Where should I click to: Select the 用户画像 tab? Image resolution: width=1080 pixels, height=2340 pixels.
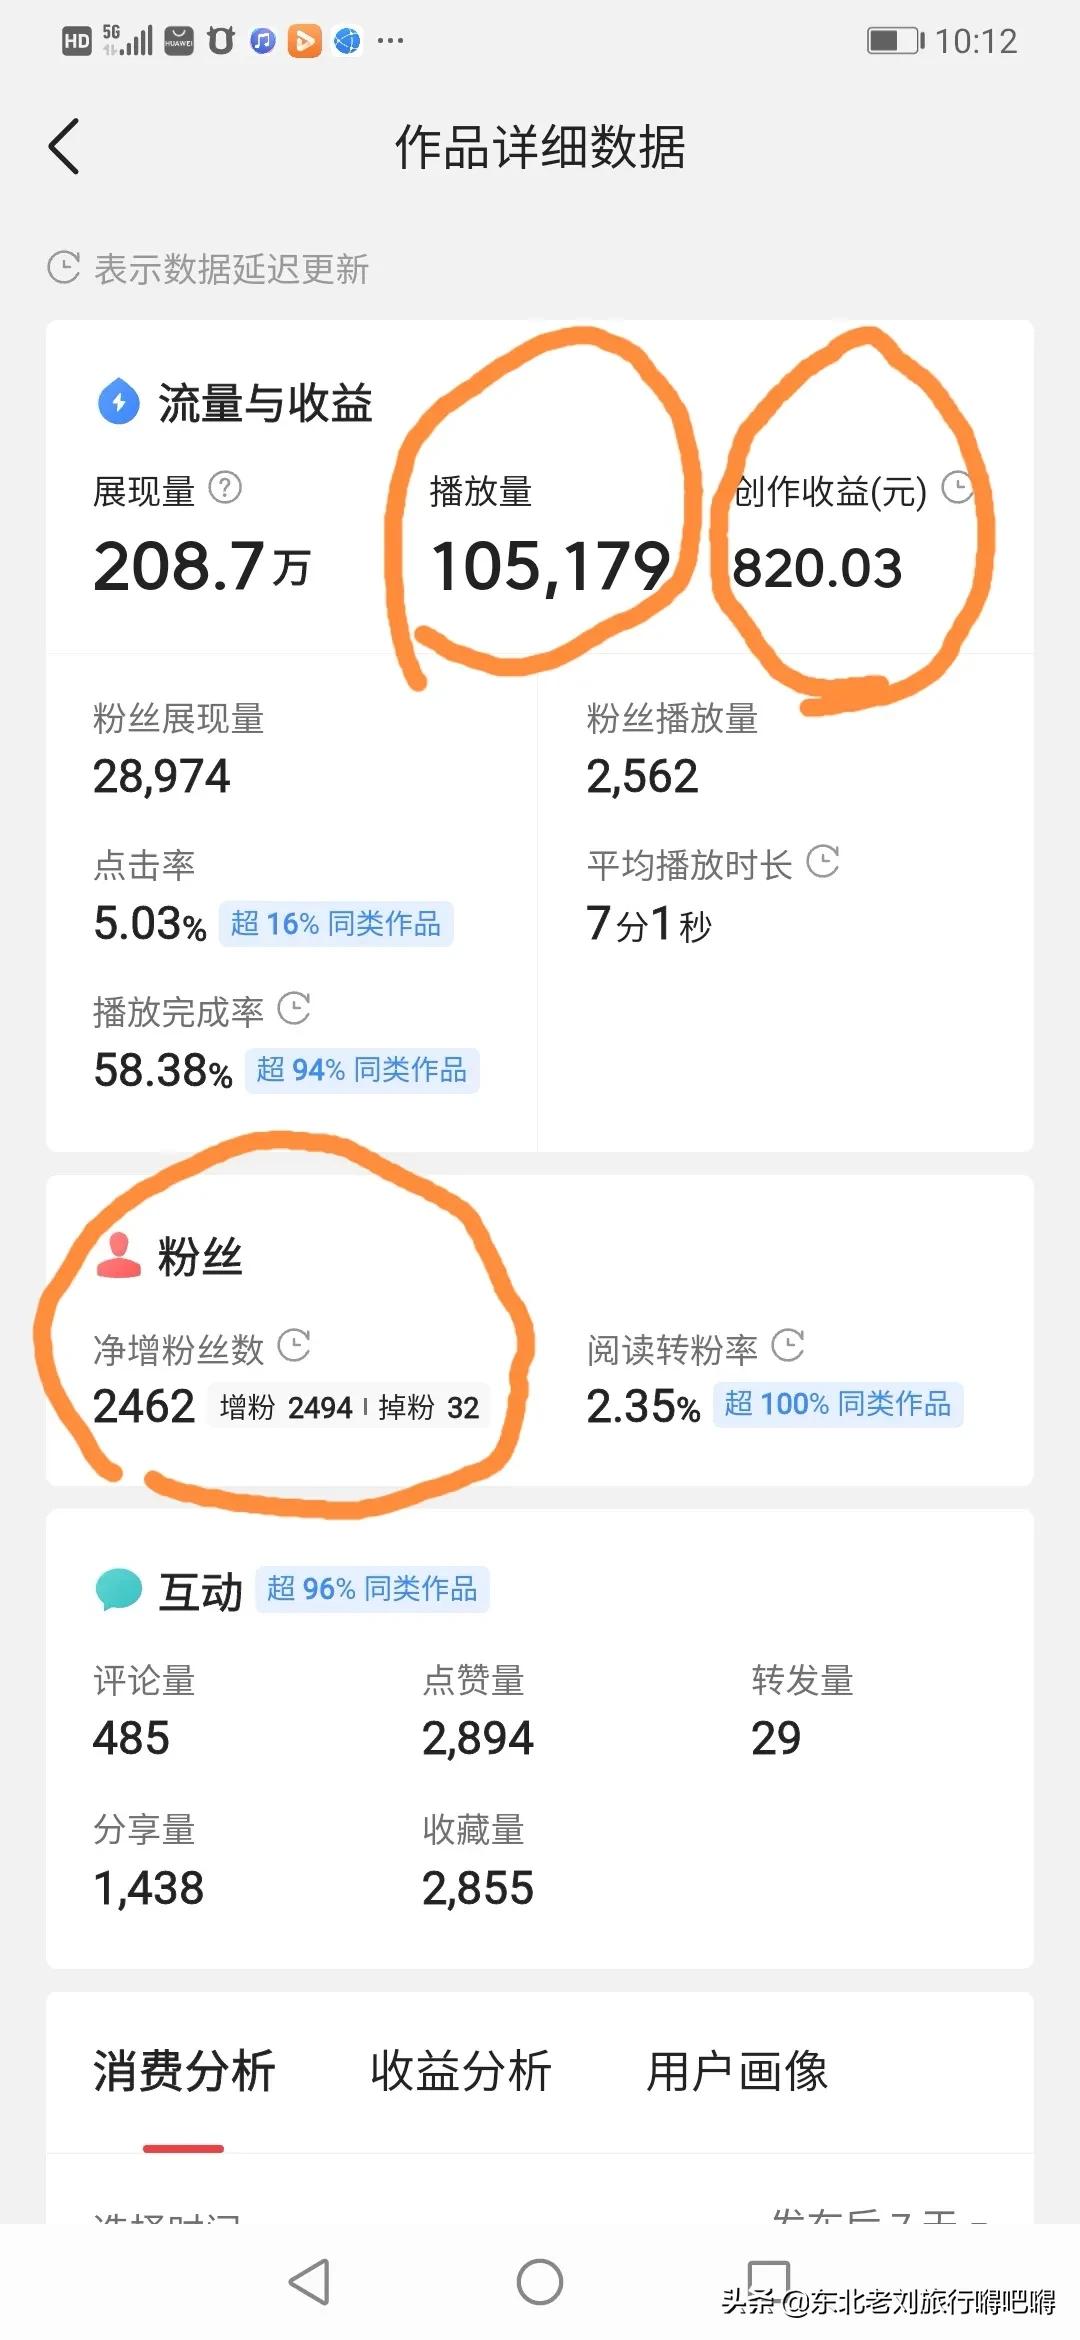tap(737, 2071)
